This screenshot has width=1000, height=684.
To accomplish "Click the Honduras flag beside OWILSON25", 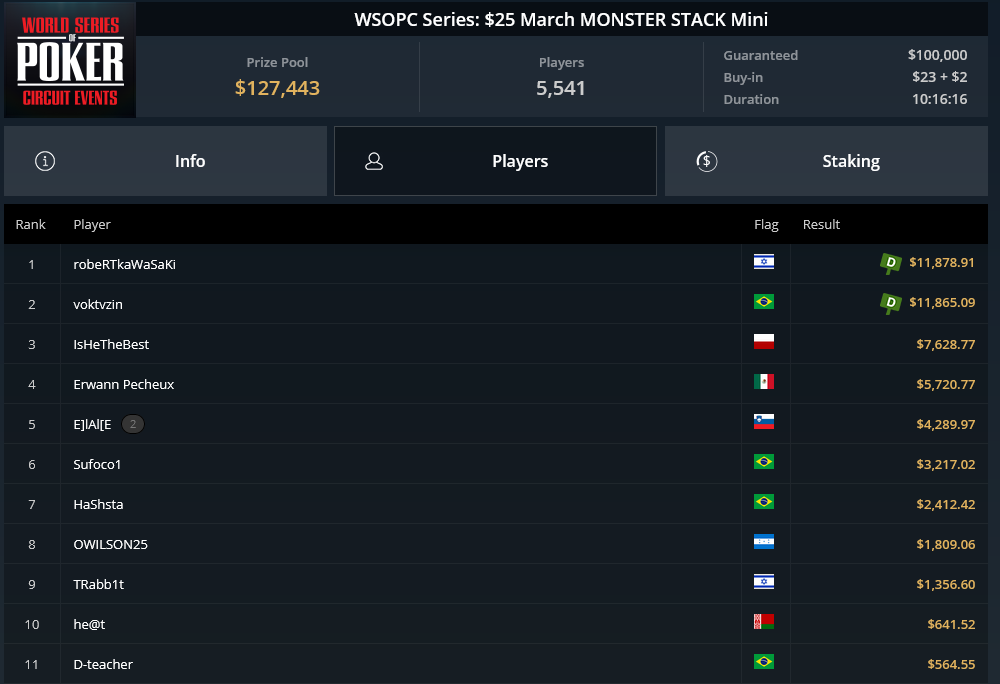I will pos(763,542).
